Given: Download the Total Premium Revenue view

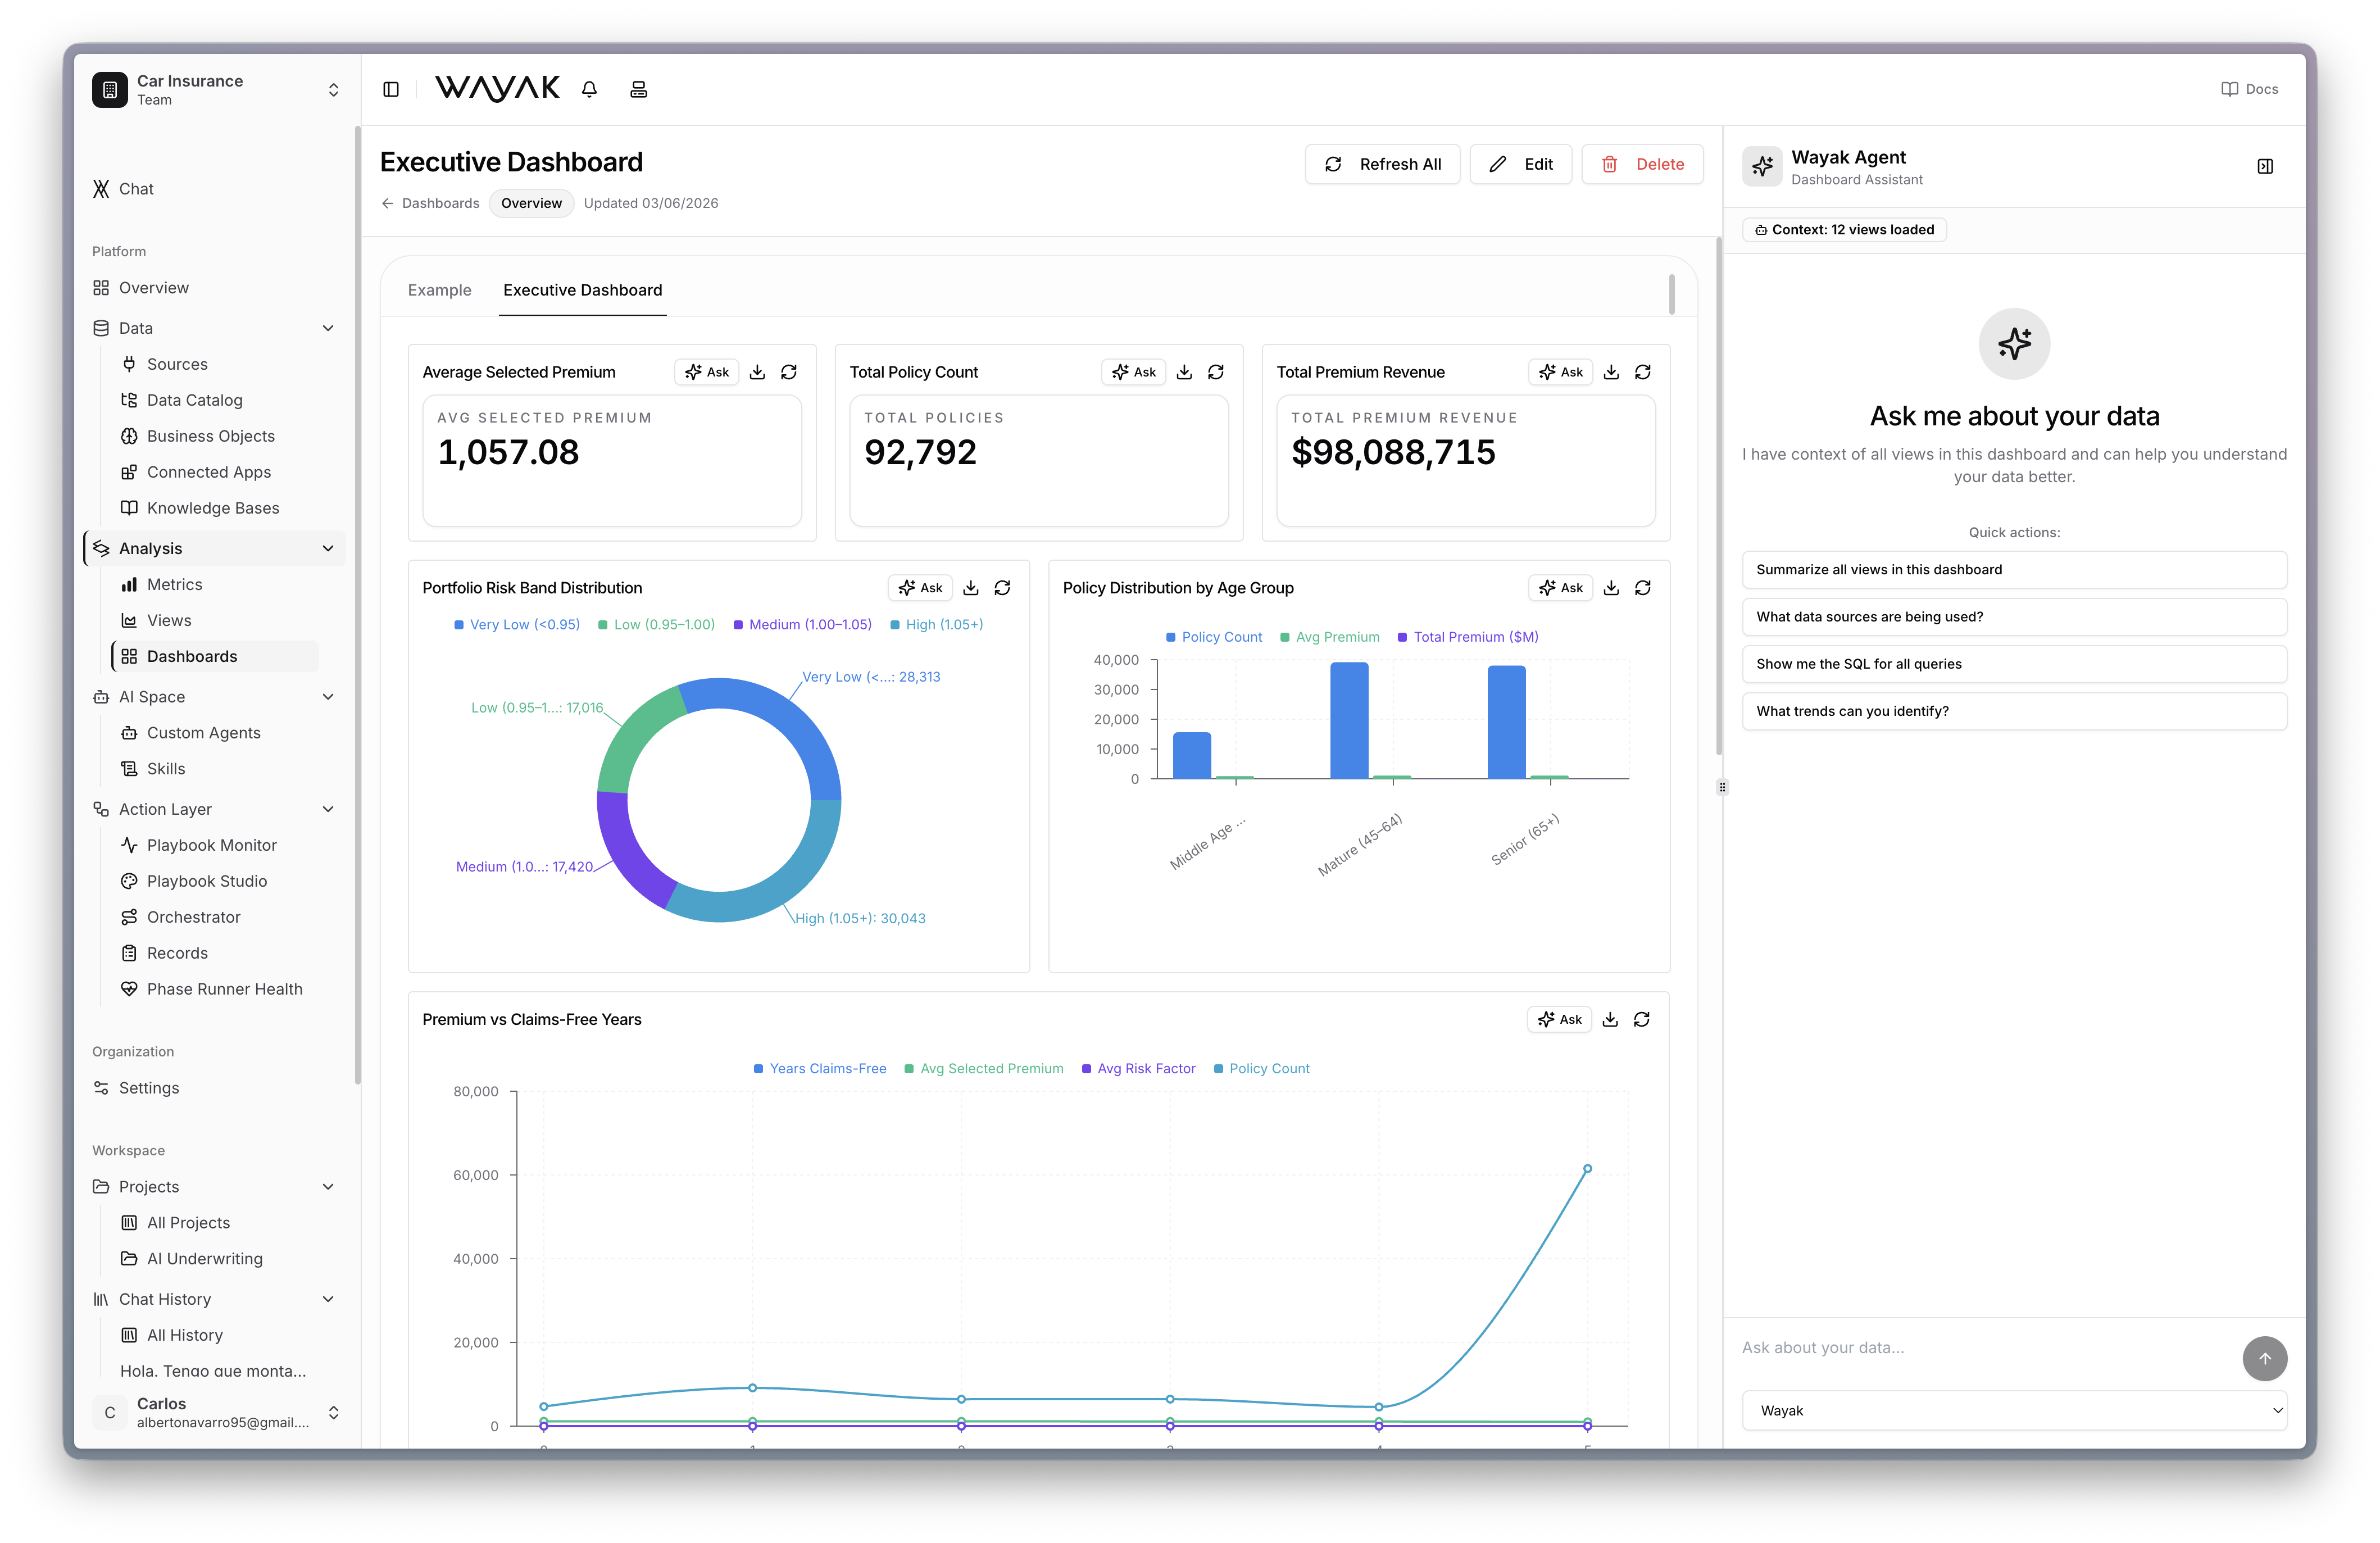Looking at the screenshot, I should (x=1612, y=372).
